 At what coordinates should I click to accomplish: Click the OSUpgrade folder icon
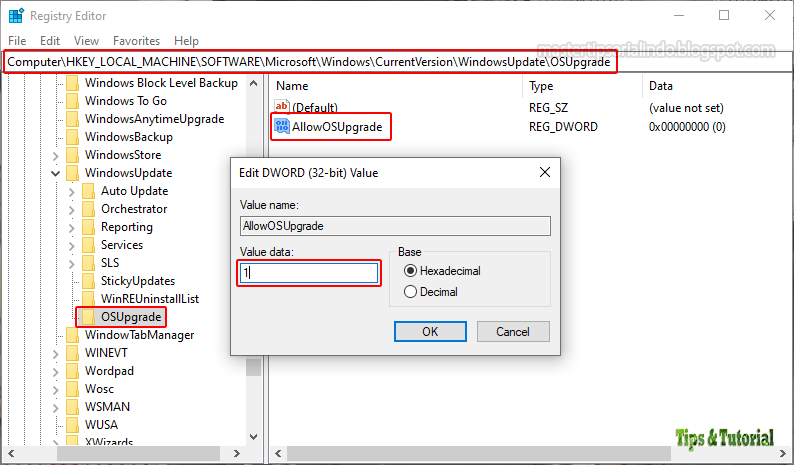click(x=89, y=317)
